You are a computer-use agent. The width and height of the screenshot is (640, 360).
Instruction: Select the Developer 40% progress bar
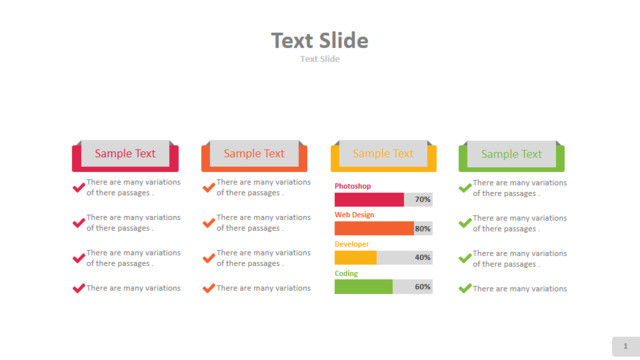tap(383, 258)
